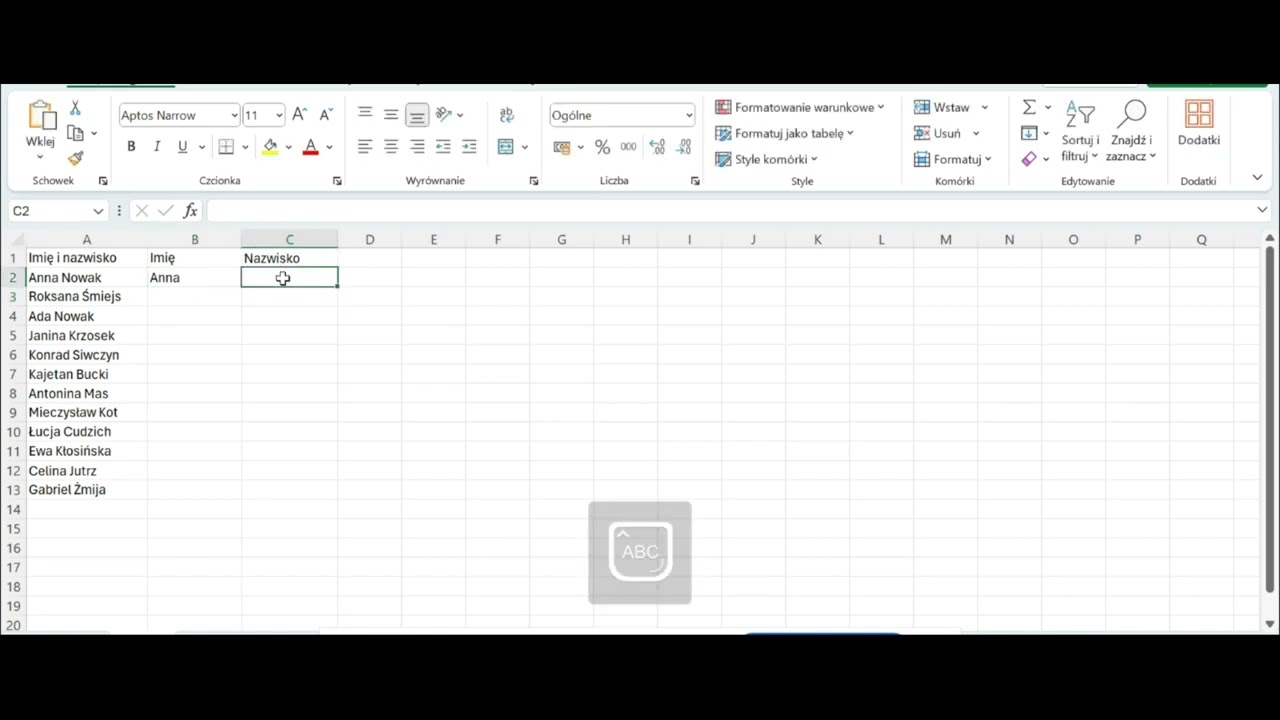Apply top vertical alignment
This screenshot has height=720, width=1280.
(365, 115)
